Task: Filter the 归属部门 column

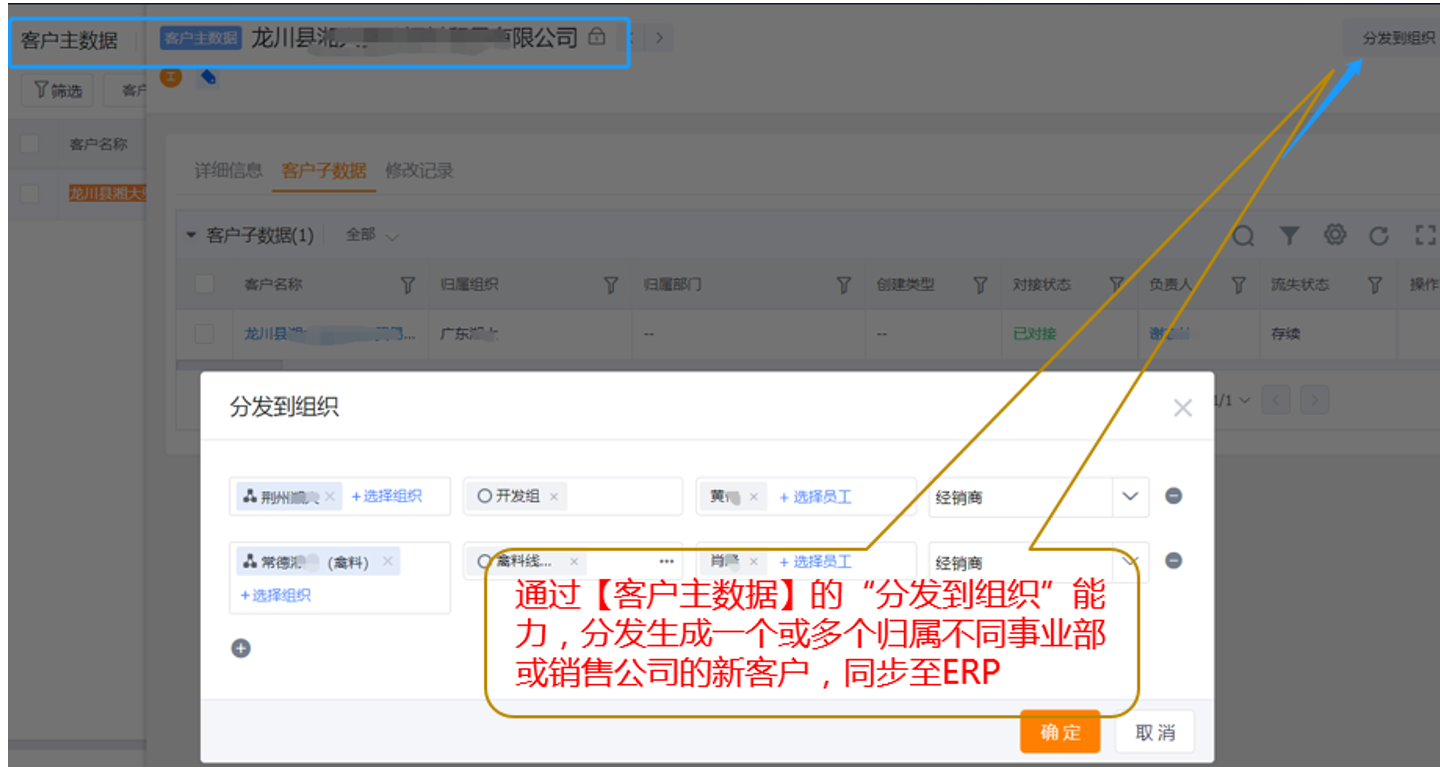Action: pos(844,285)
